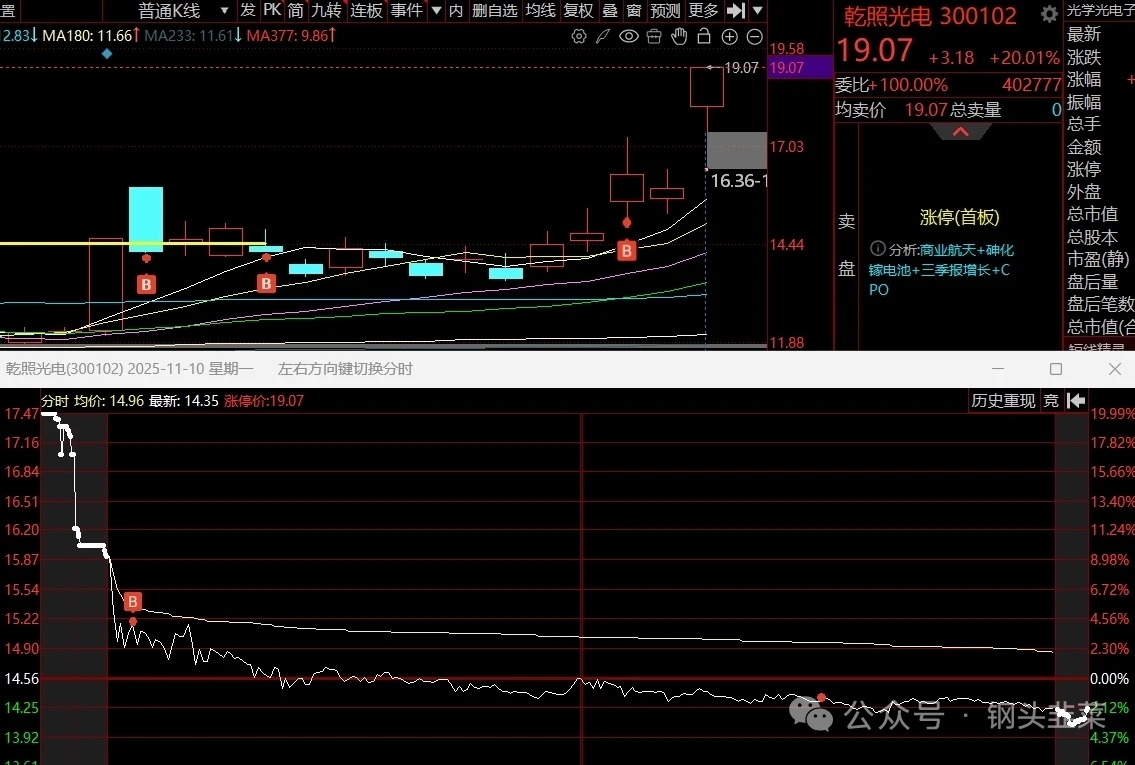Click the 402777 order volume value
Screen dimensions: 1135x765
pos(1031,85)
